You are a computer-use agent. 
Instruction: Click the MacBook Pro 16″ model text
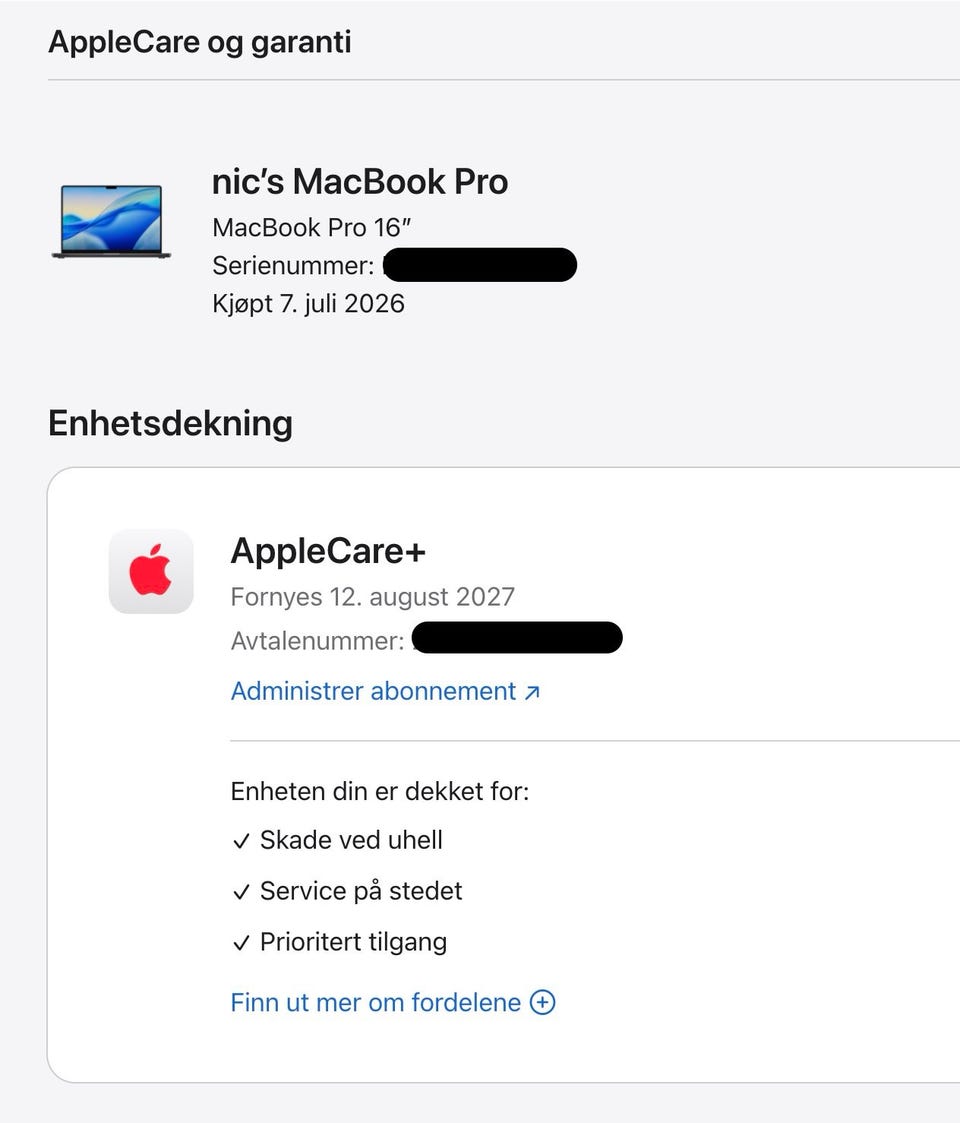click(312, 228)
